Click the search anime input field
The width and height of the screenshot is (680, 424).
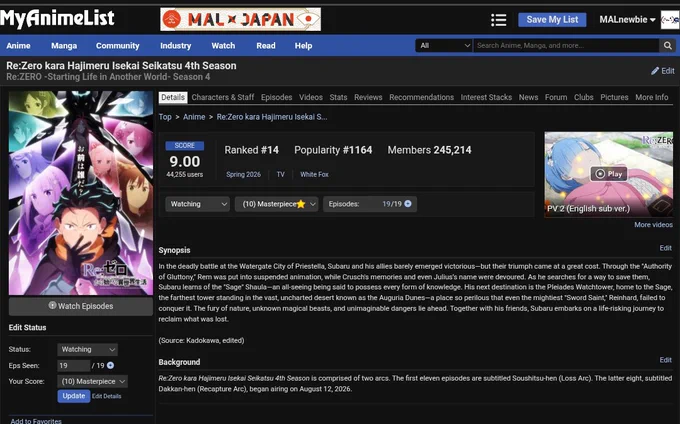pos(566,46)
